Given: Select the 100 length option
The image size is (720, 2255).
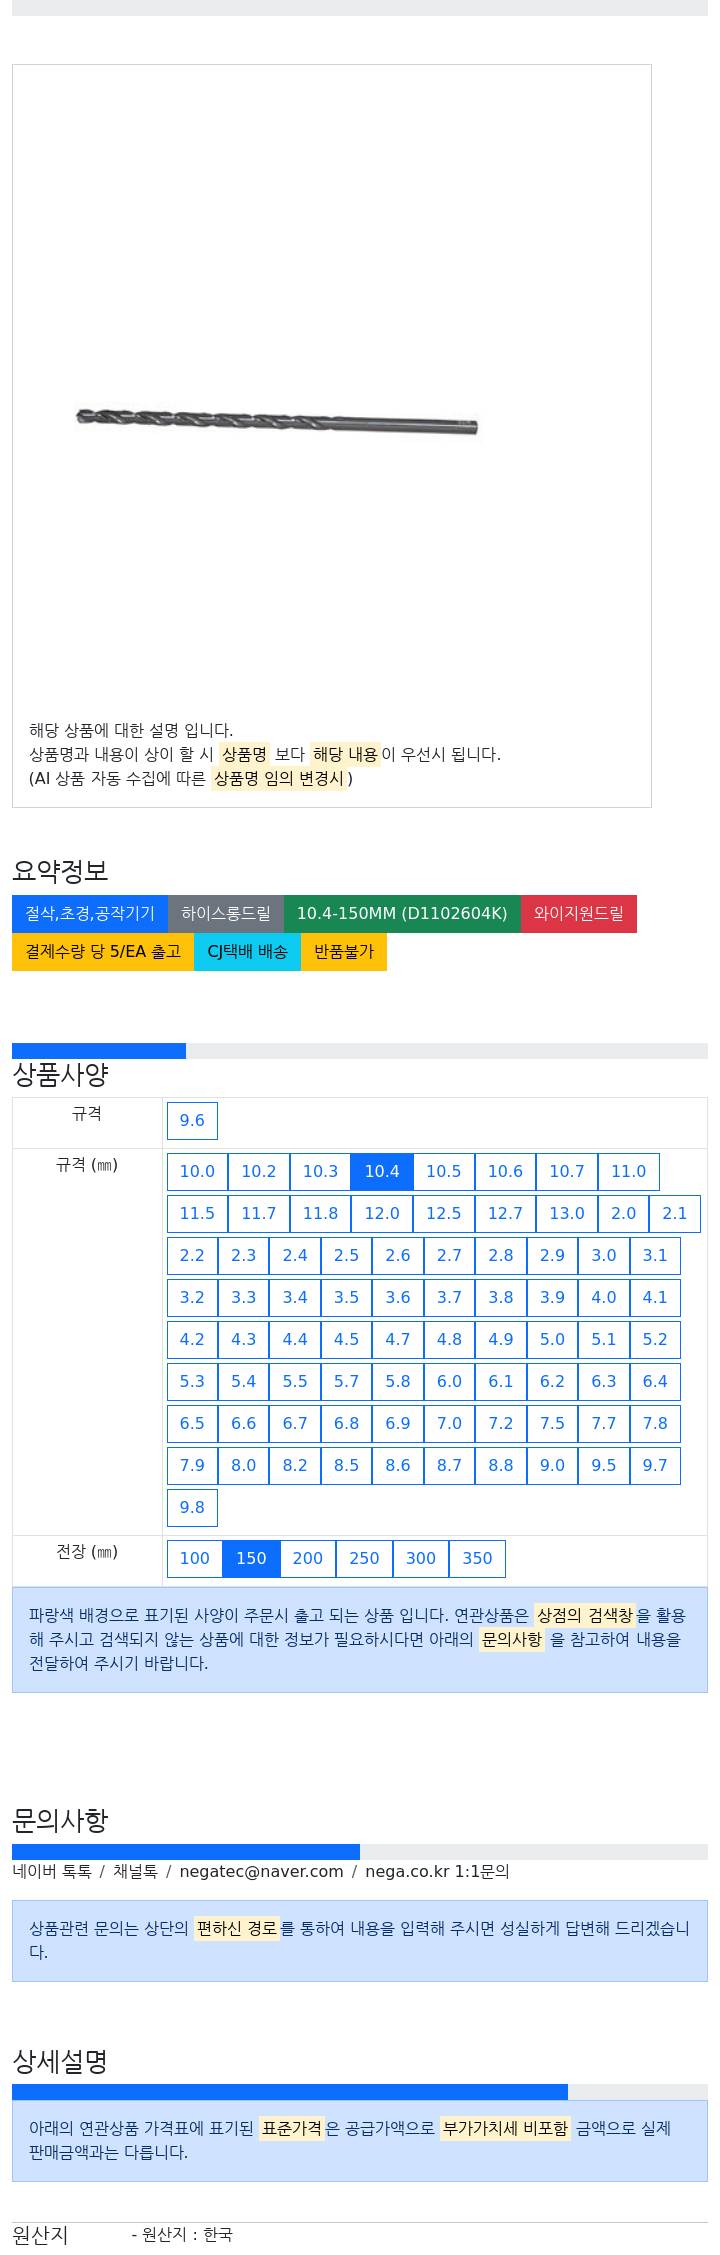Looking at the screenshot, I should pyautogui.click(x=195, y=1558).
